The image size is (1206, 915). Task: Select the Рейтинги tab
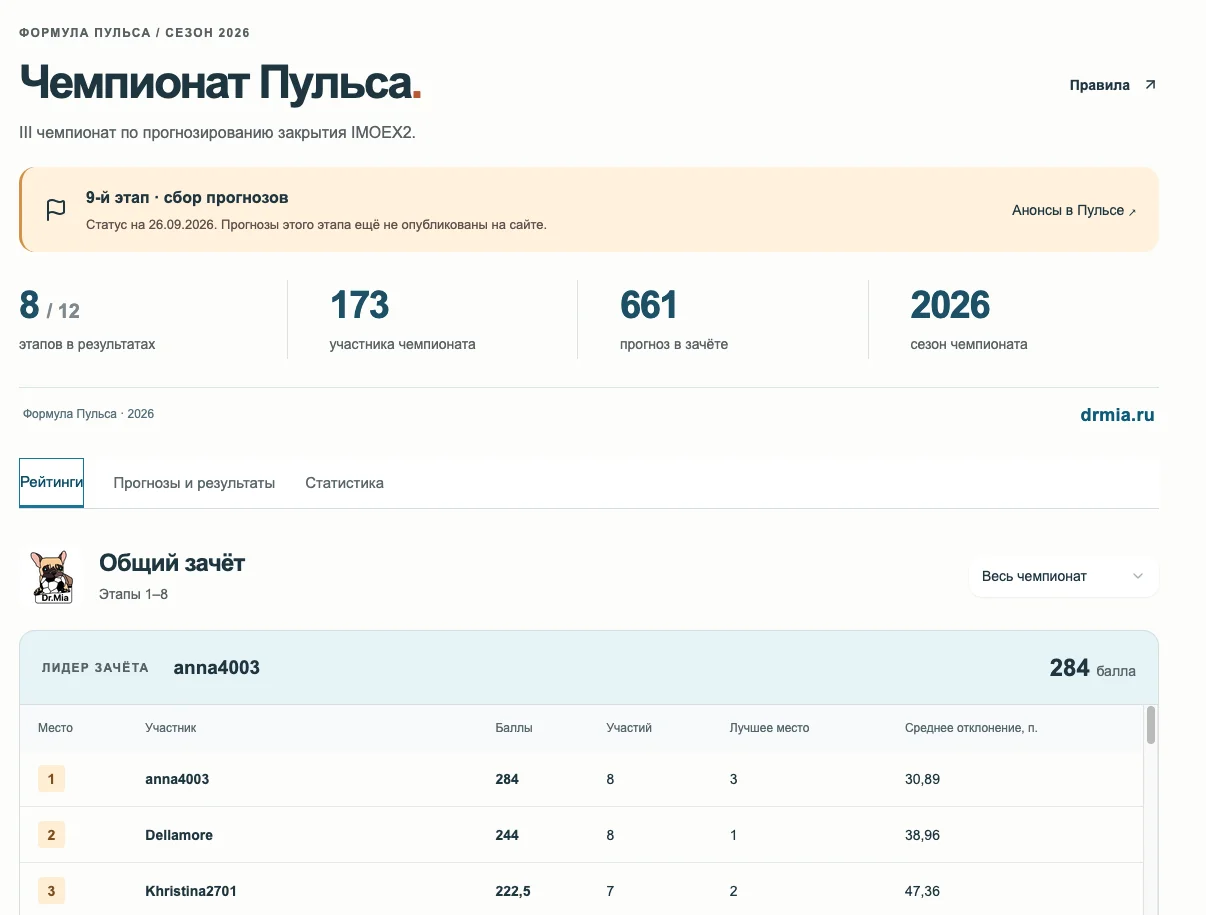[52, 483]
